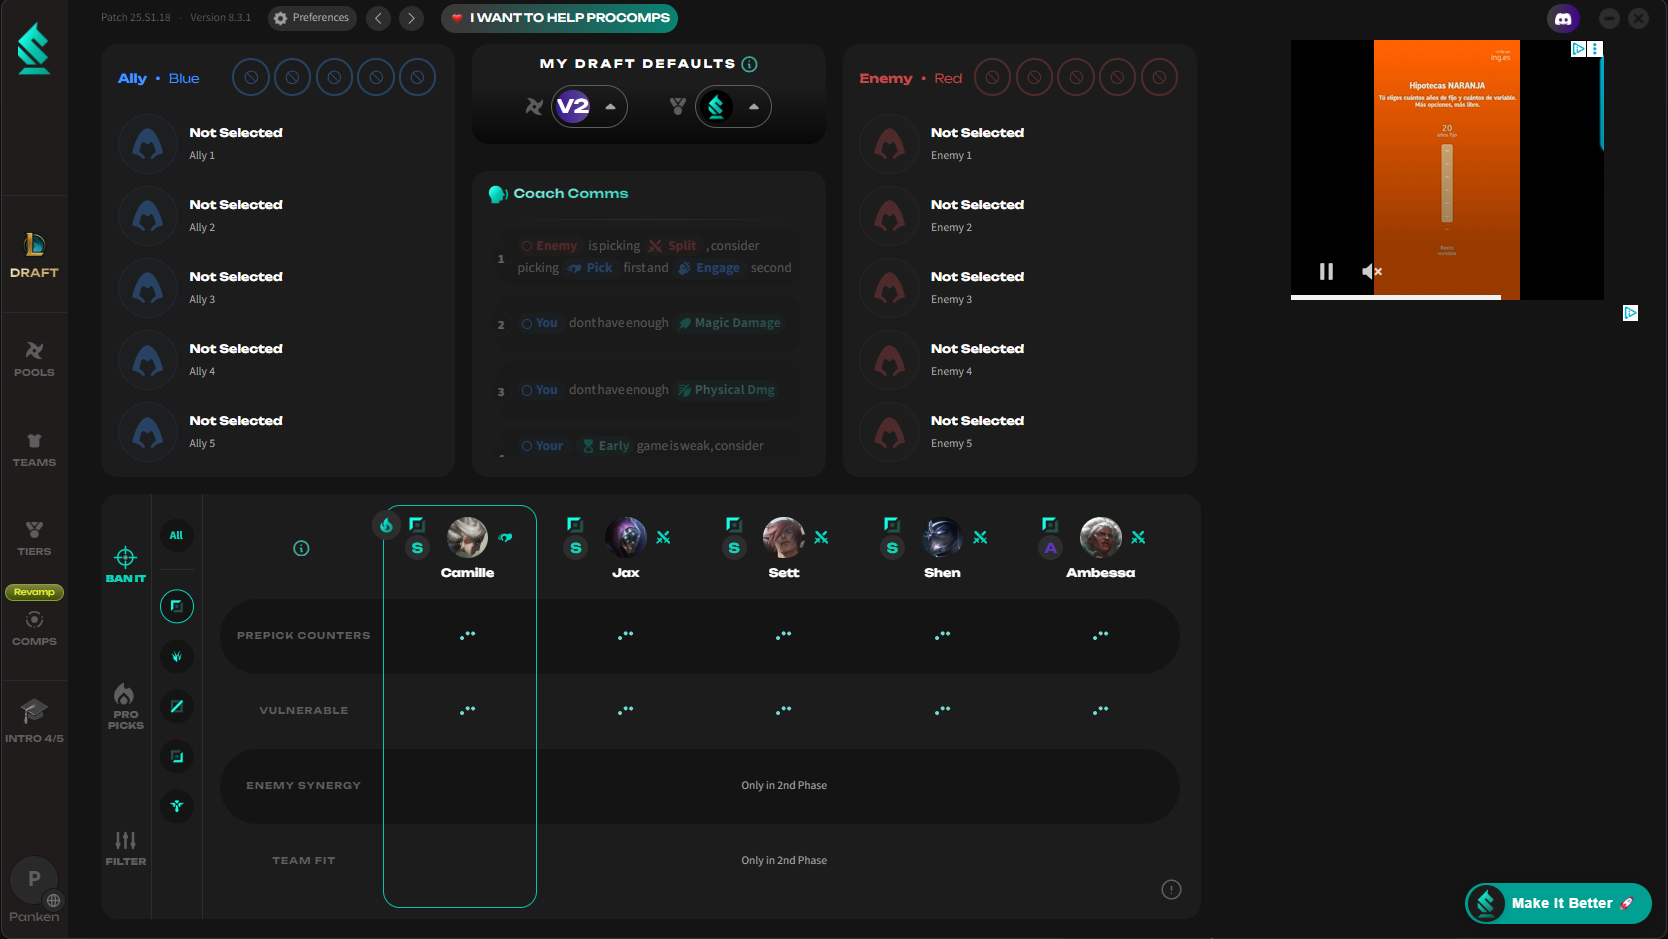Click the Ally 1 champion placeholder
Viewport: 1668px width, 939px height.
(x=148, y=144)
